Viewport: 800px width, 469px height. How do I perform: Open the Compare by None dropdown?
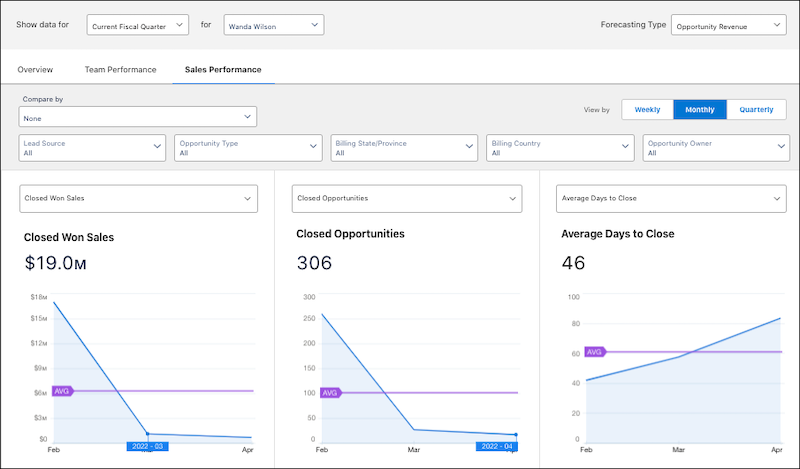pos(138,117)
